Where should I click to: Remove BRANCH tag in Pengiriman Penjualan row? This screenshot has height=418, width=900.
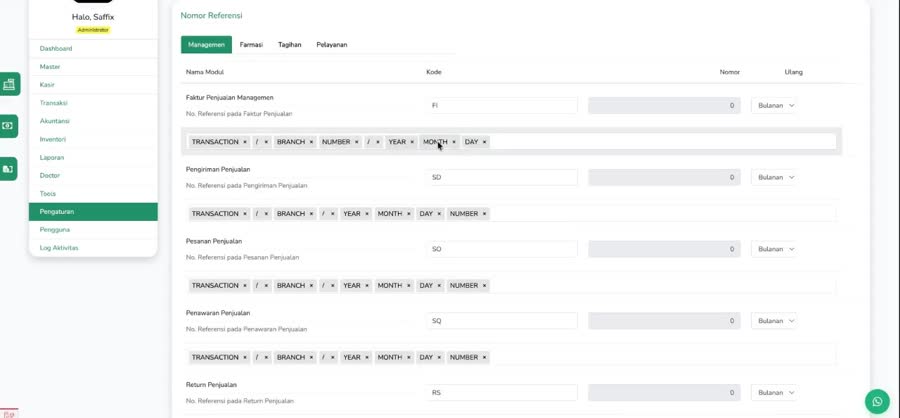pyautogui.click(x=311, y=214)
